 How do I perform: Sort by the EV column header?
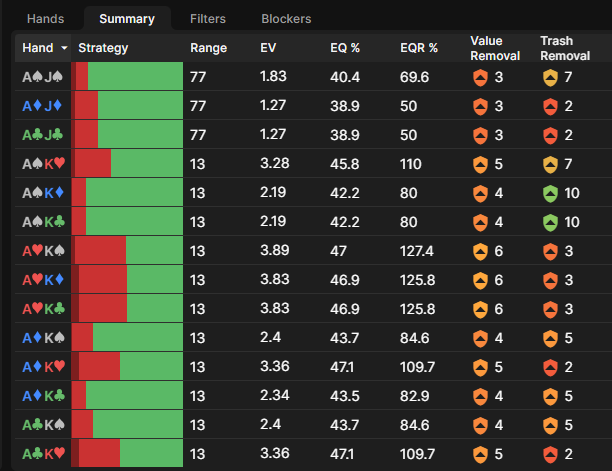(268, 48)
